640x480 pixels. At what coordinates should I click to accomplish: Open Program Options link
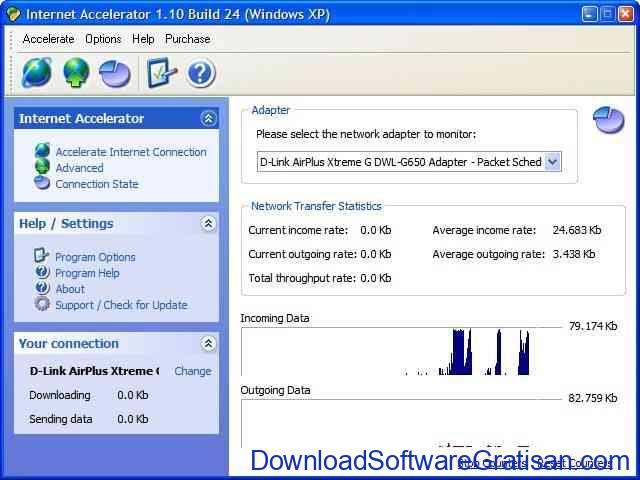pos(95,257)
